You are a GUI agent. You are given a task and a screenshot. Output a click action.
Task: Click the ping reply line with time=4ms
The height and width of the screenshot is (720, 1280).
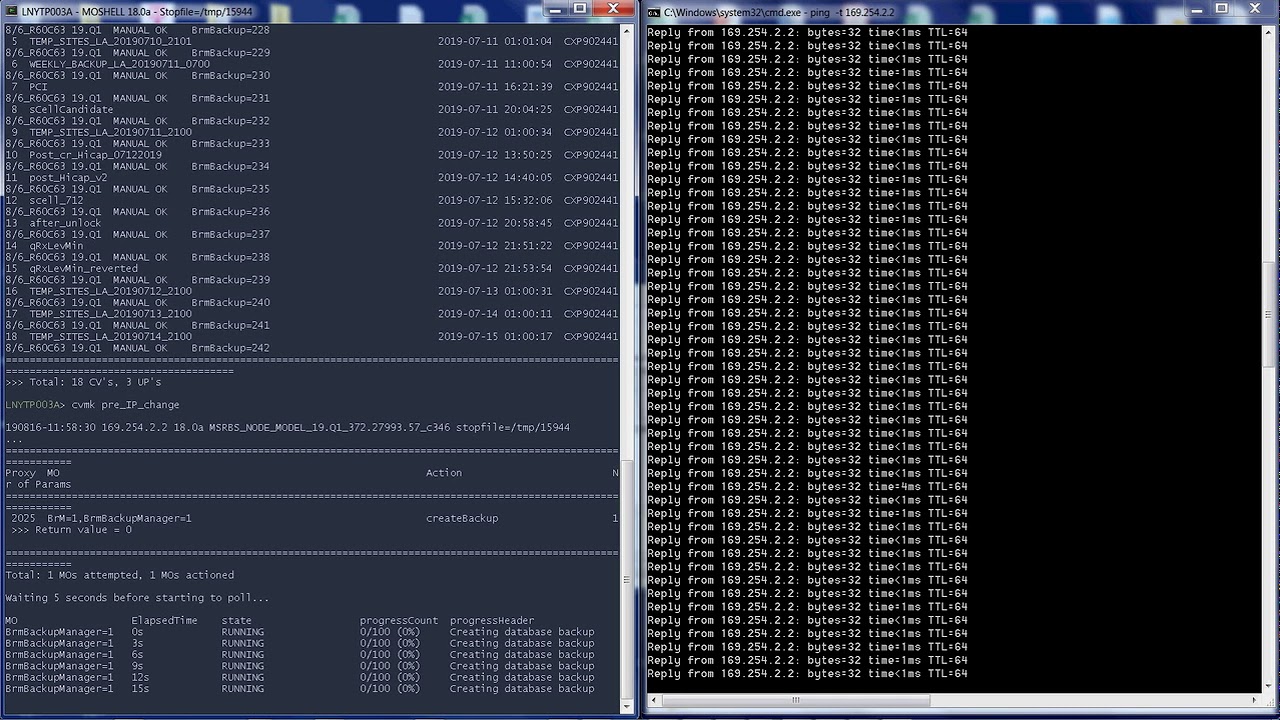(807, 487)
